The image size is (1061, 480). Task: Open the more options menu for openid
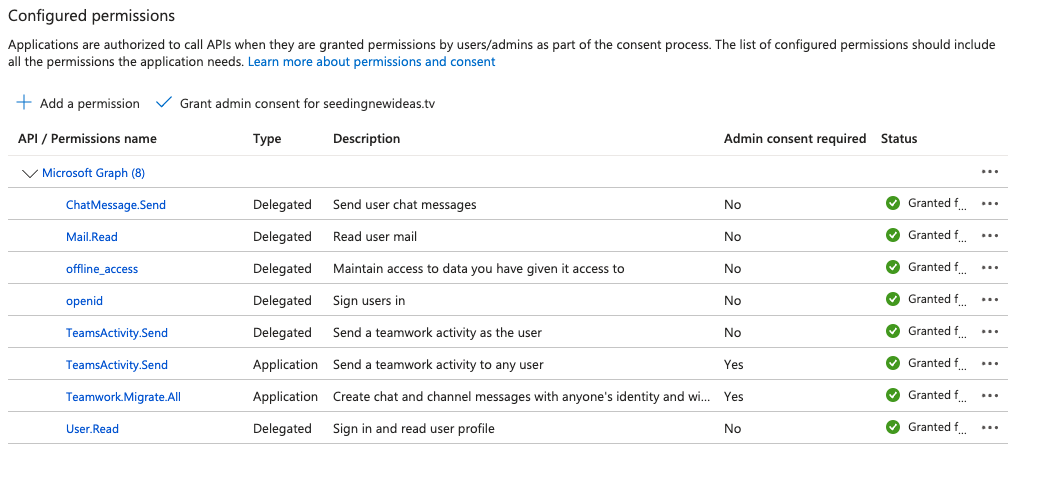click(990, 300)
